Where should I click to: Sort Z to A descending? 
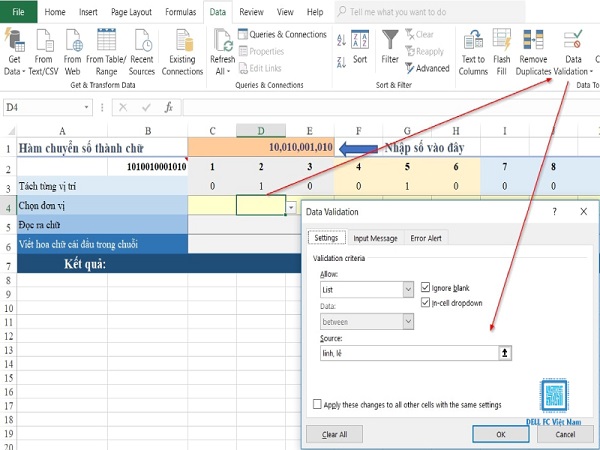point(341,62)
